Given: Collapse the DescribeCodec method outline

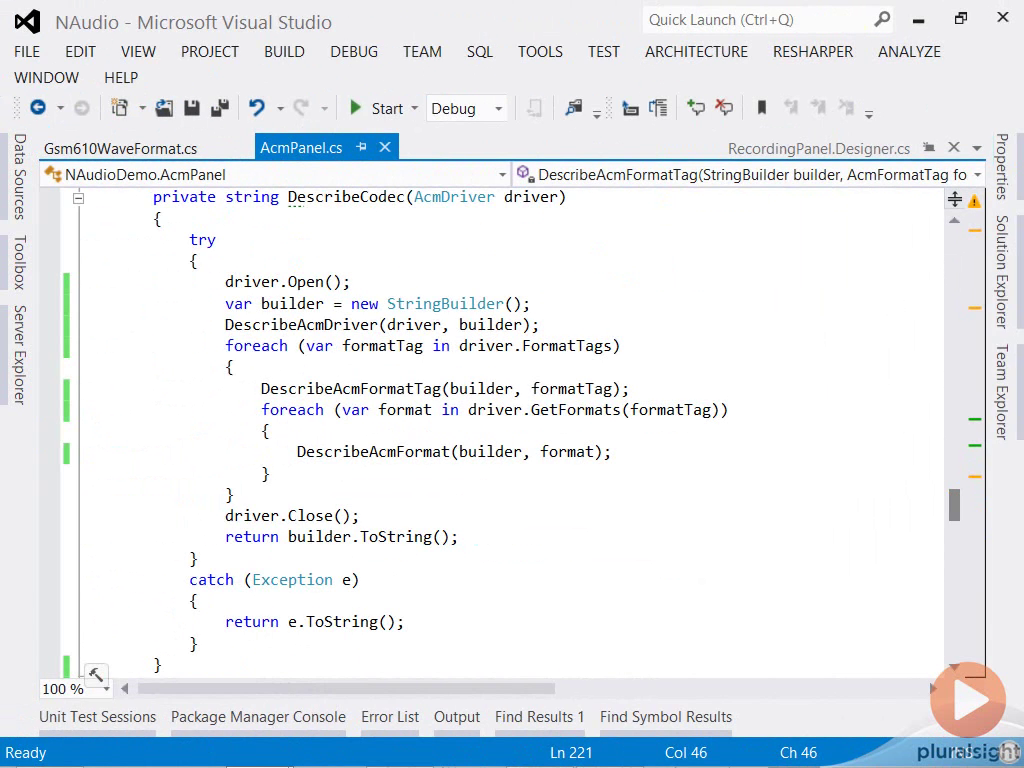Looking at the screenshot, I should [78, 198].
